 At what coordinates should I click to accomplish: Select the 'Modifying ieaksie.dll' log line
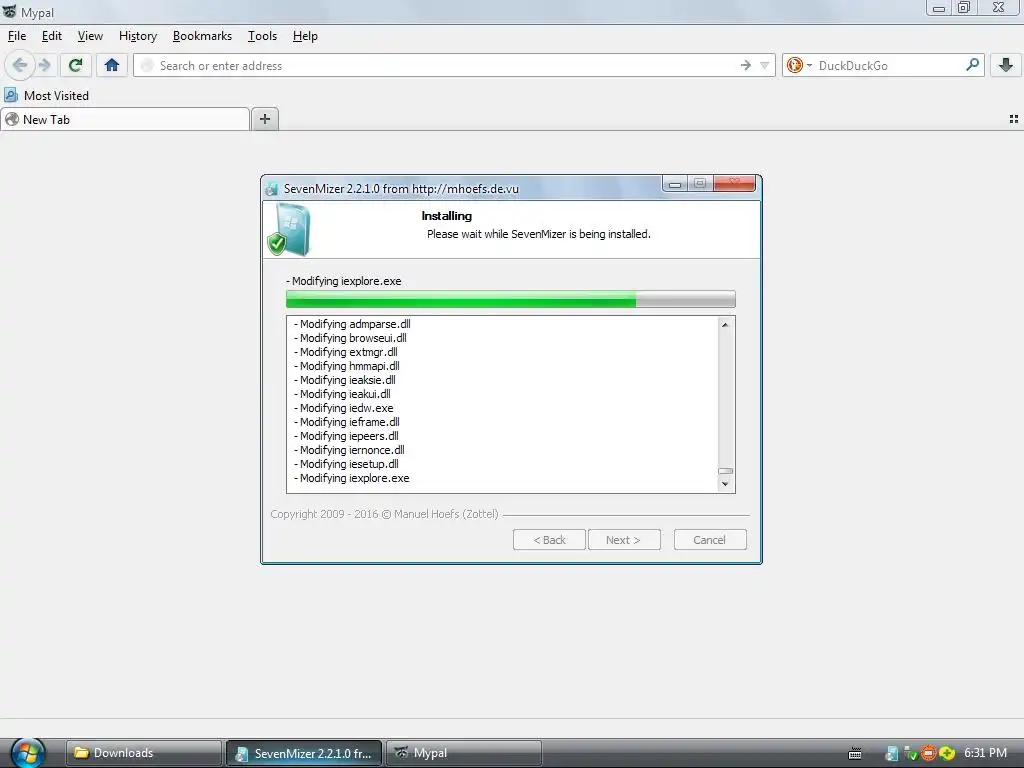(345, 380)
